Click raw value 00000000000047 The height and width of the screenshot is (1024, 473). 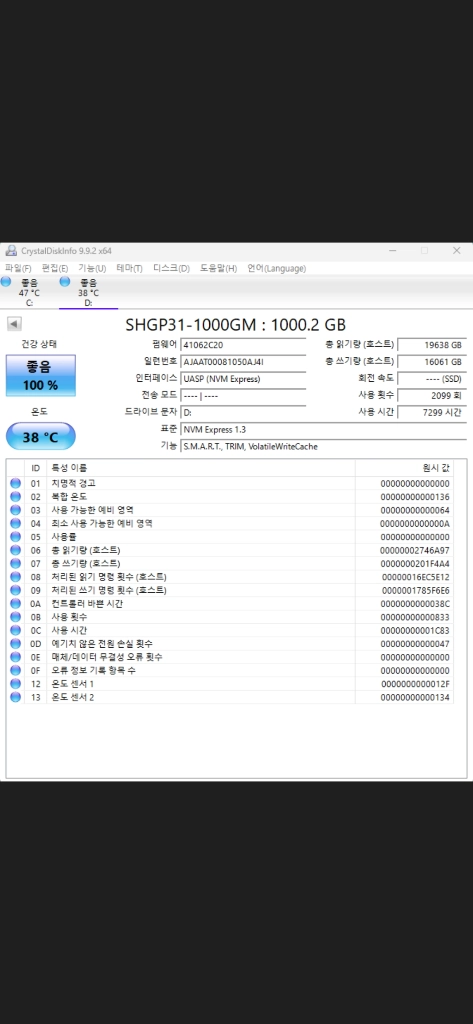415,644
